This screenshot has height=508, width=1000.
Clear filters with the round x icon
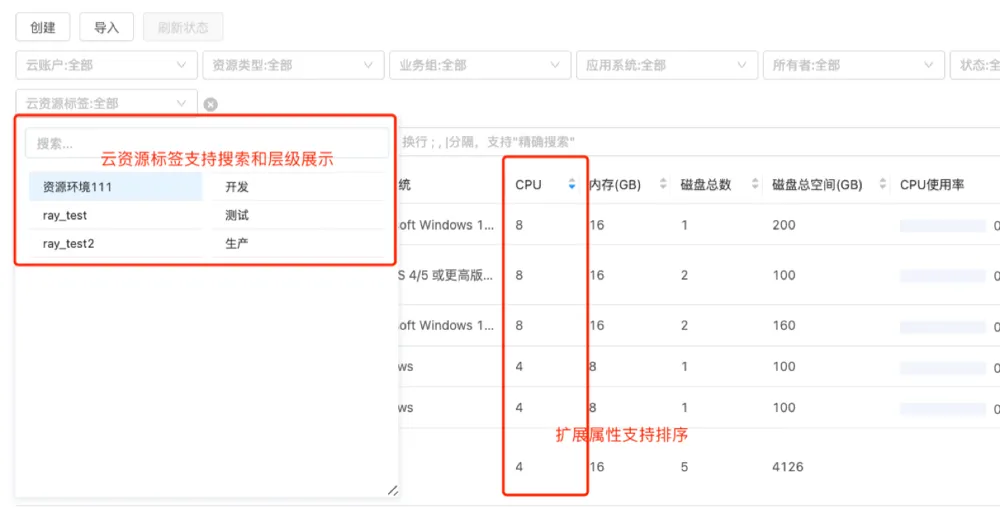[210, 105]
